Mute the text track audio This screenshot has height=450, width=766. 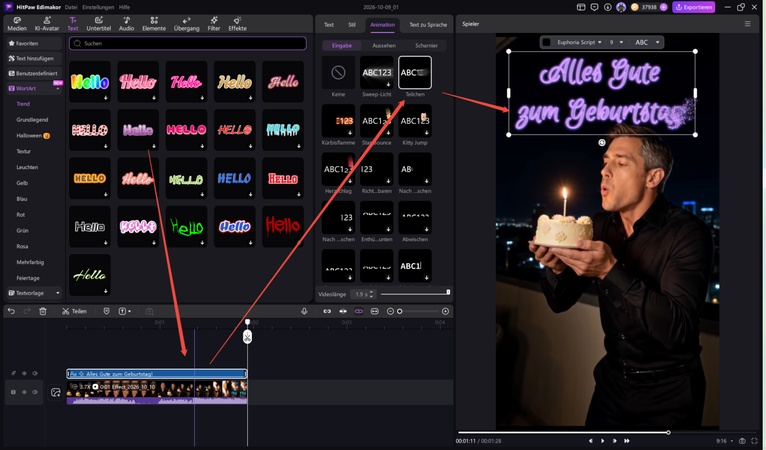35,373
